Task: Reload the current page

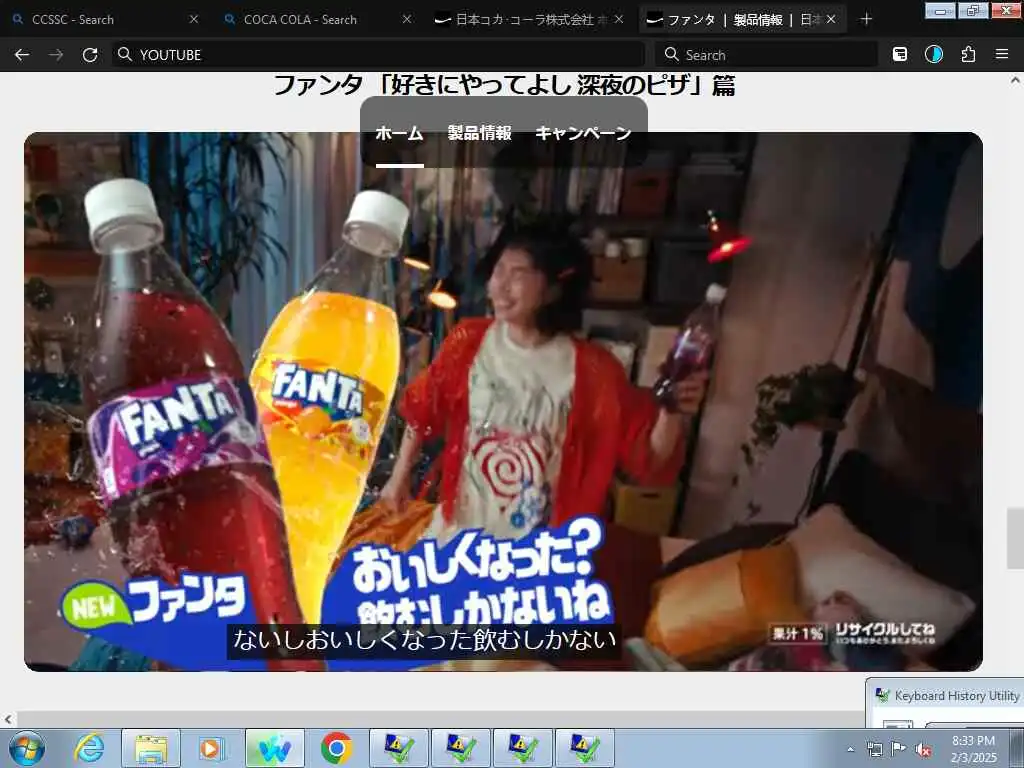Action: [x=90, y=55]
